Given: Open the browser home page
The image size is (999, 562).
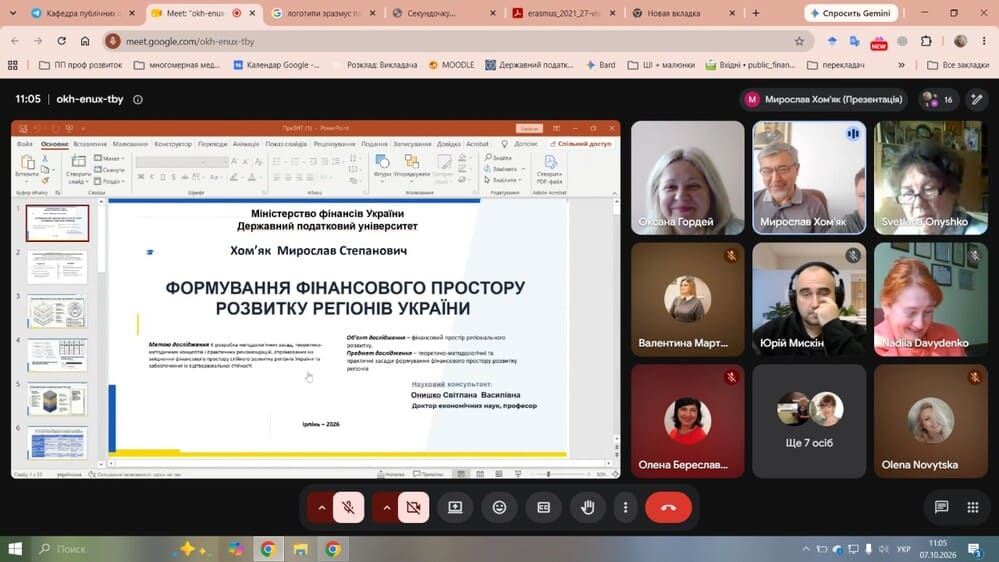Looking at the screenshot, I should tap(85, 41).
